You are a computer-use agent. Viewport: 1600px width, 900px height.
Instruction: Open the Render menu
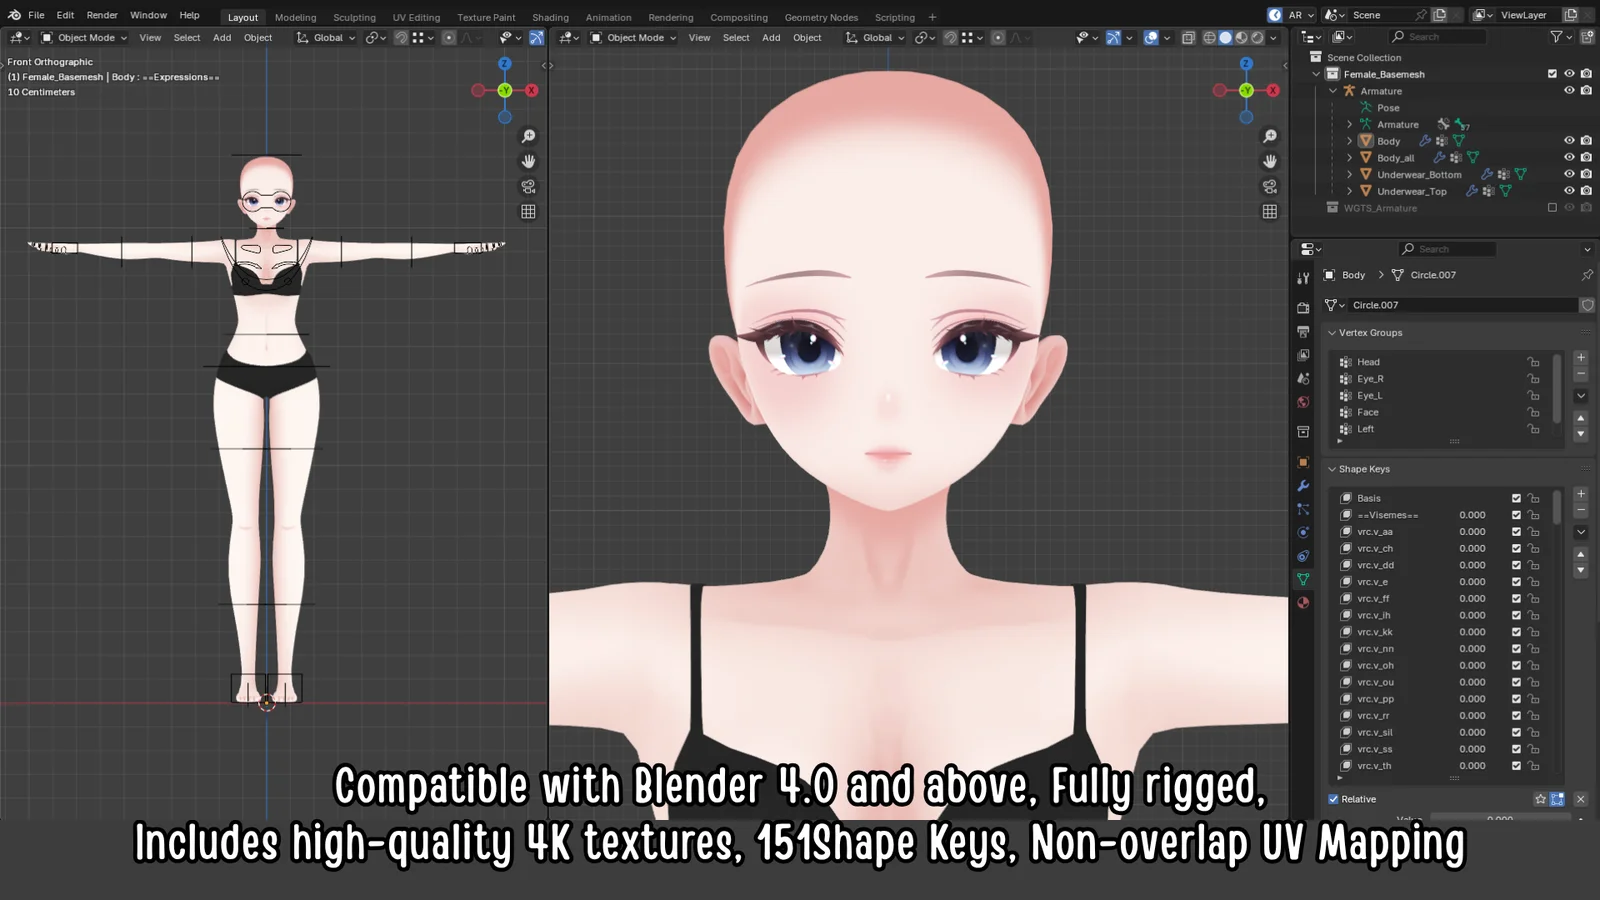point(101,15)
